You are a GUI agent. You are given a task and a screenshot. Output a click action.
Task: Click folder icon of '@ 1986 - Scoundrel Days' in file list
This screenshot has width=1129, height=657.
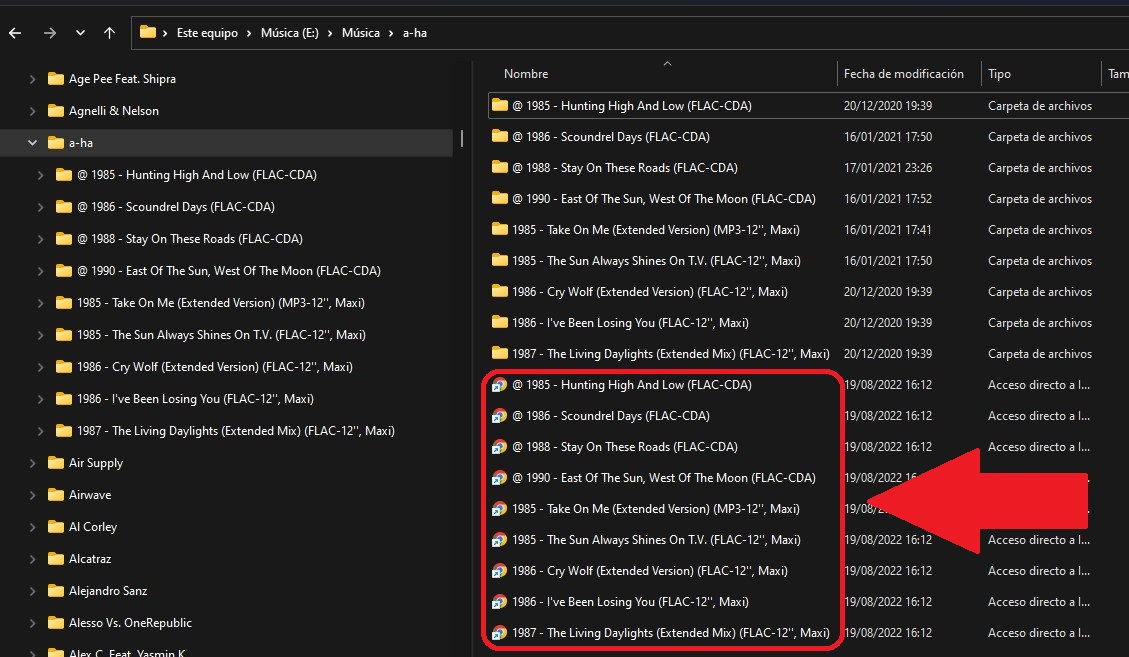pyautogui.click(x=500, y=136)
